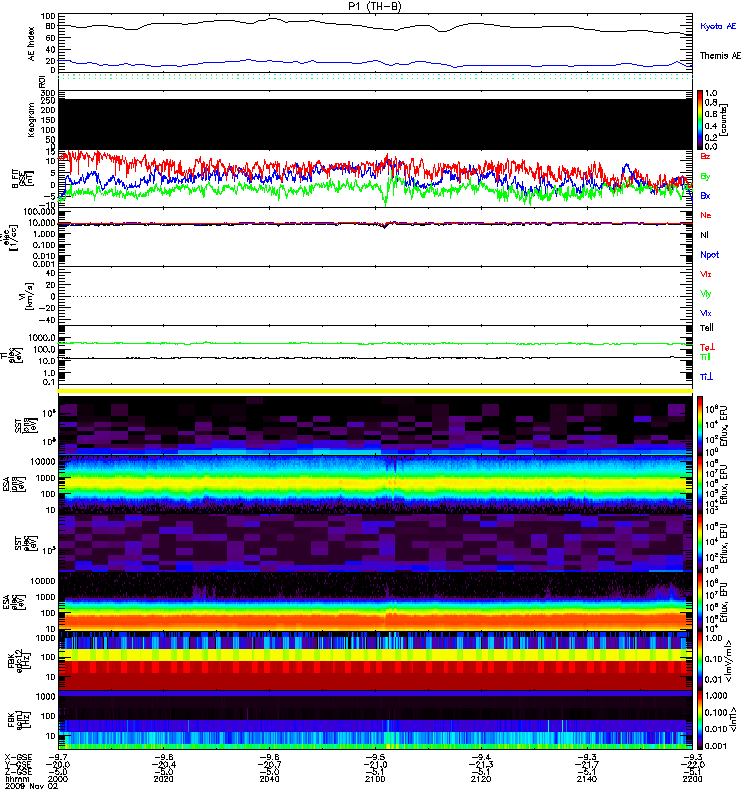750x800 pixels.
Task: Click the plot title P1 (TH-B)
Action: [375, 6]
